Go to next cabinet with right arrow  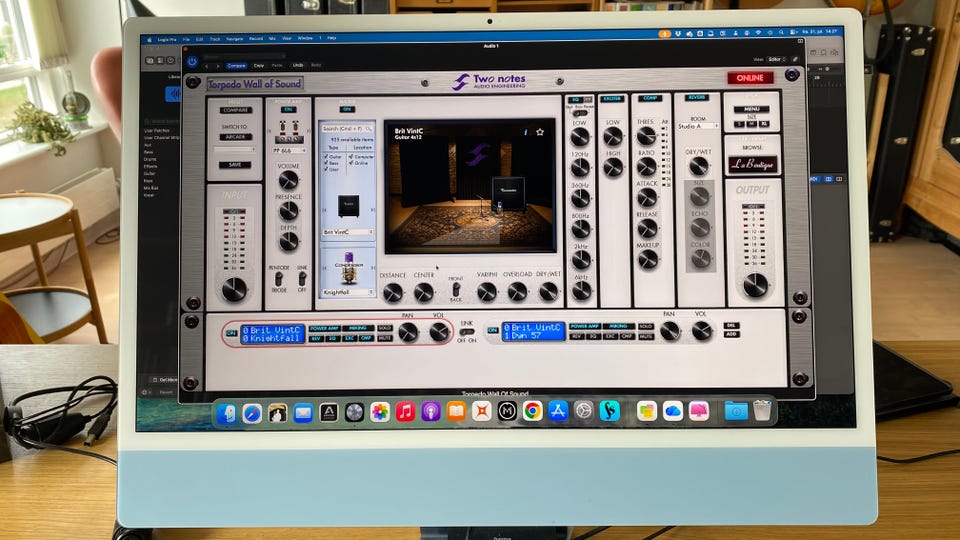(x=372, y=209)
